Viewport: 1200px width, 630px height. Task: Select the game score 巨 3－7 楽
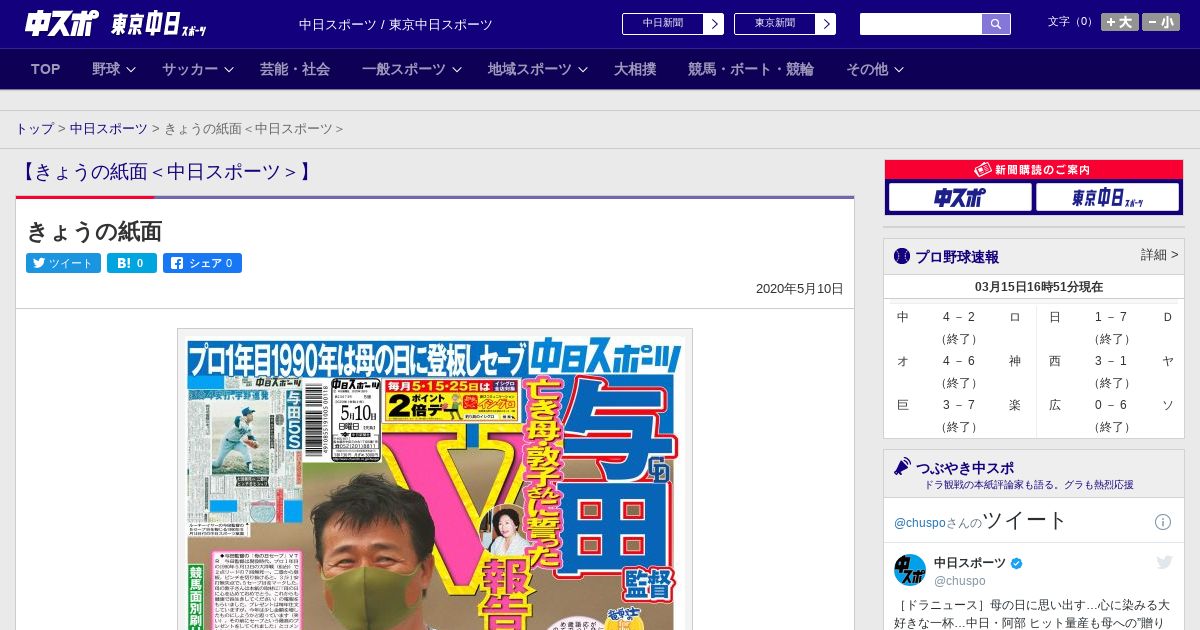tap(959, 416)
